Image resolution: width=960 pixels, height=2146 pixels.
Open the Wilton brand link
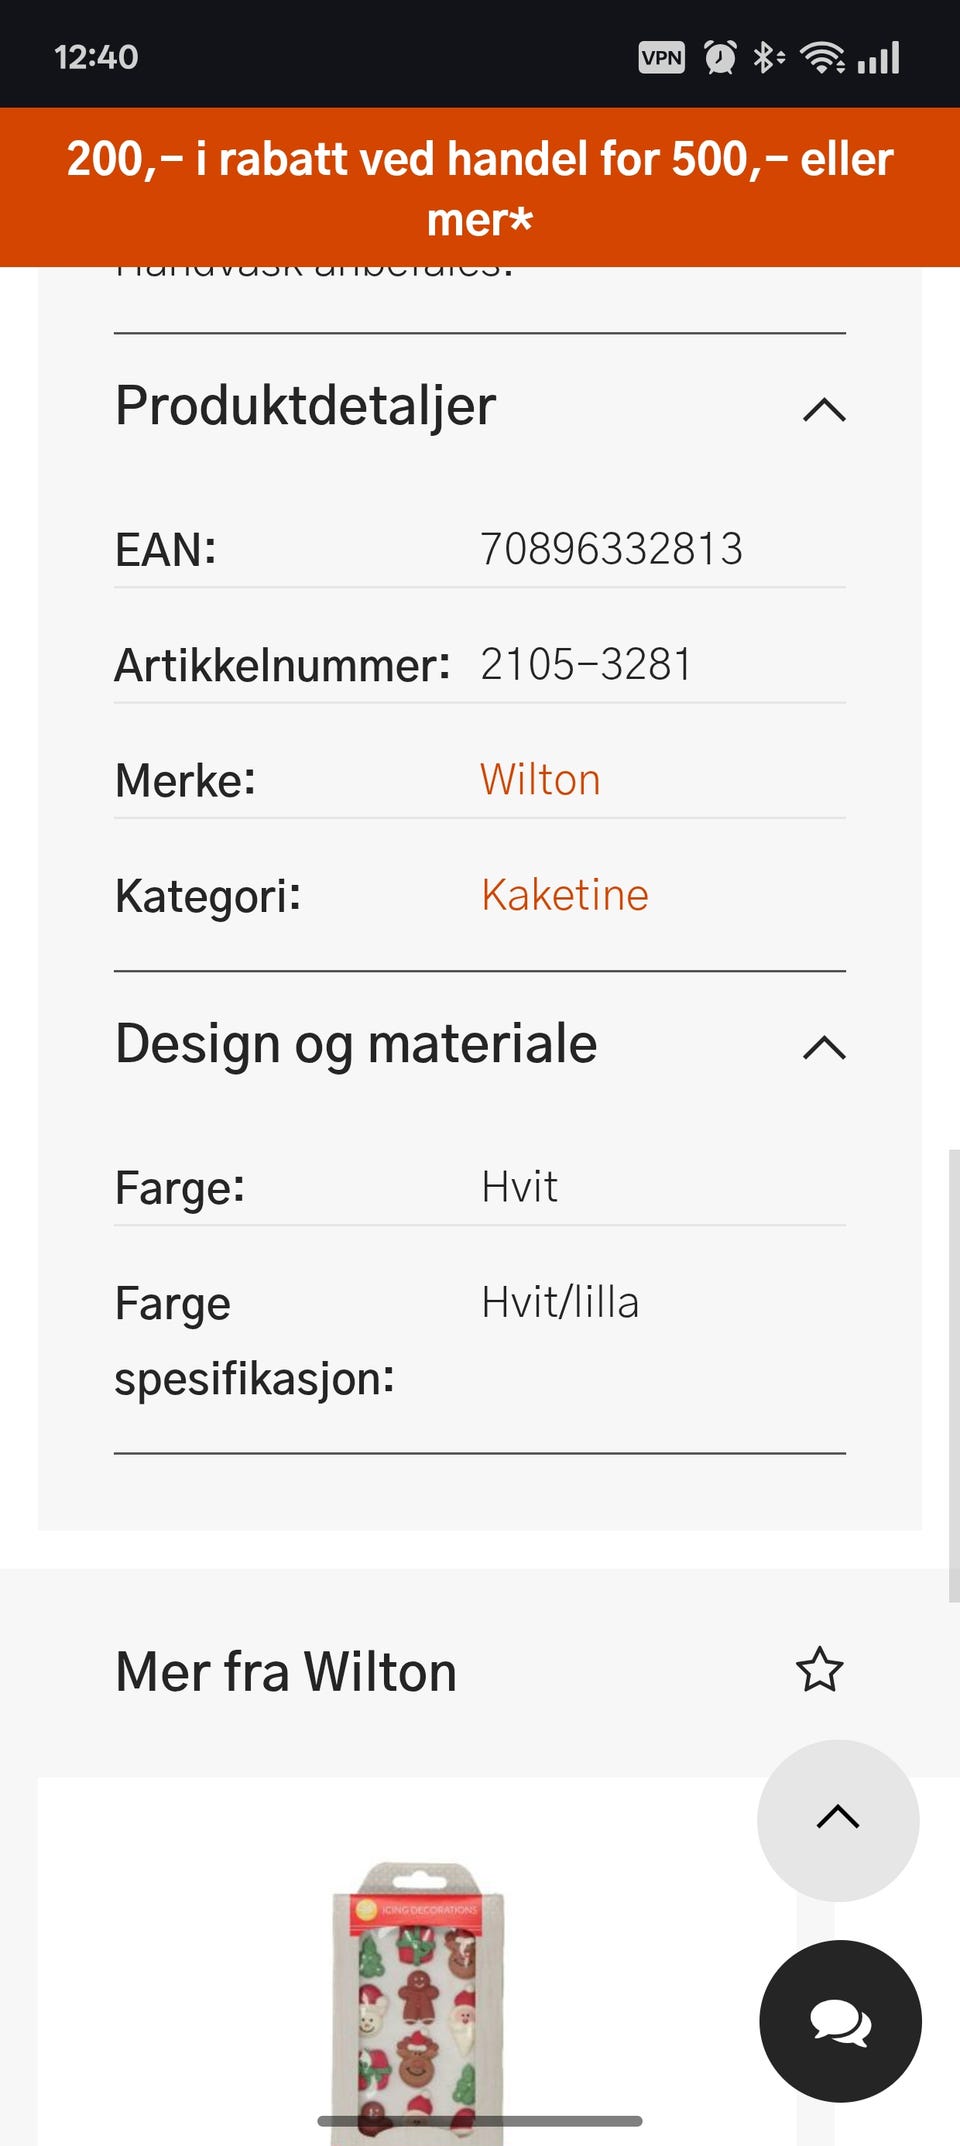(x=540, y=780)
